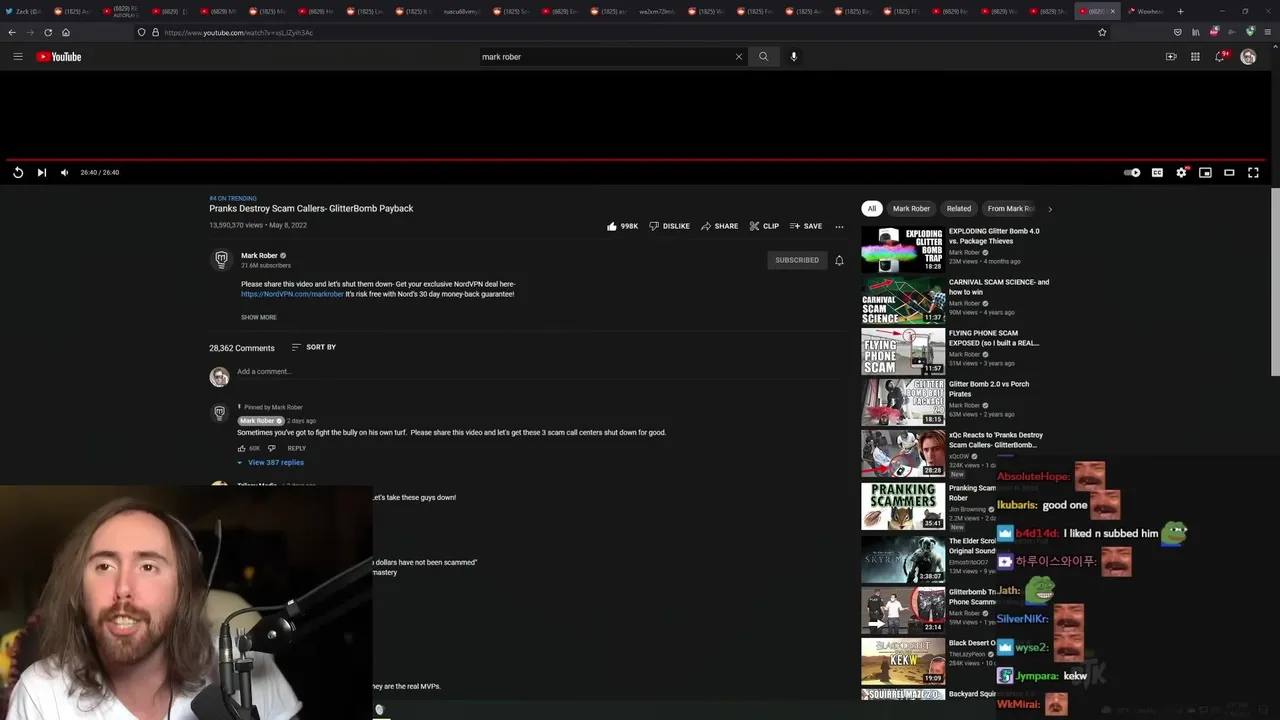Expand View 387 replies
Viewport: 1280px width, 720px height.
271,462
